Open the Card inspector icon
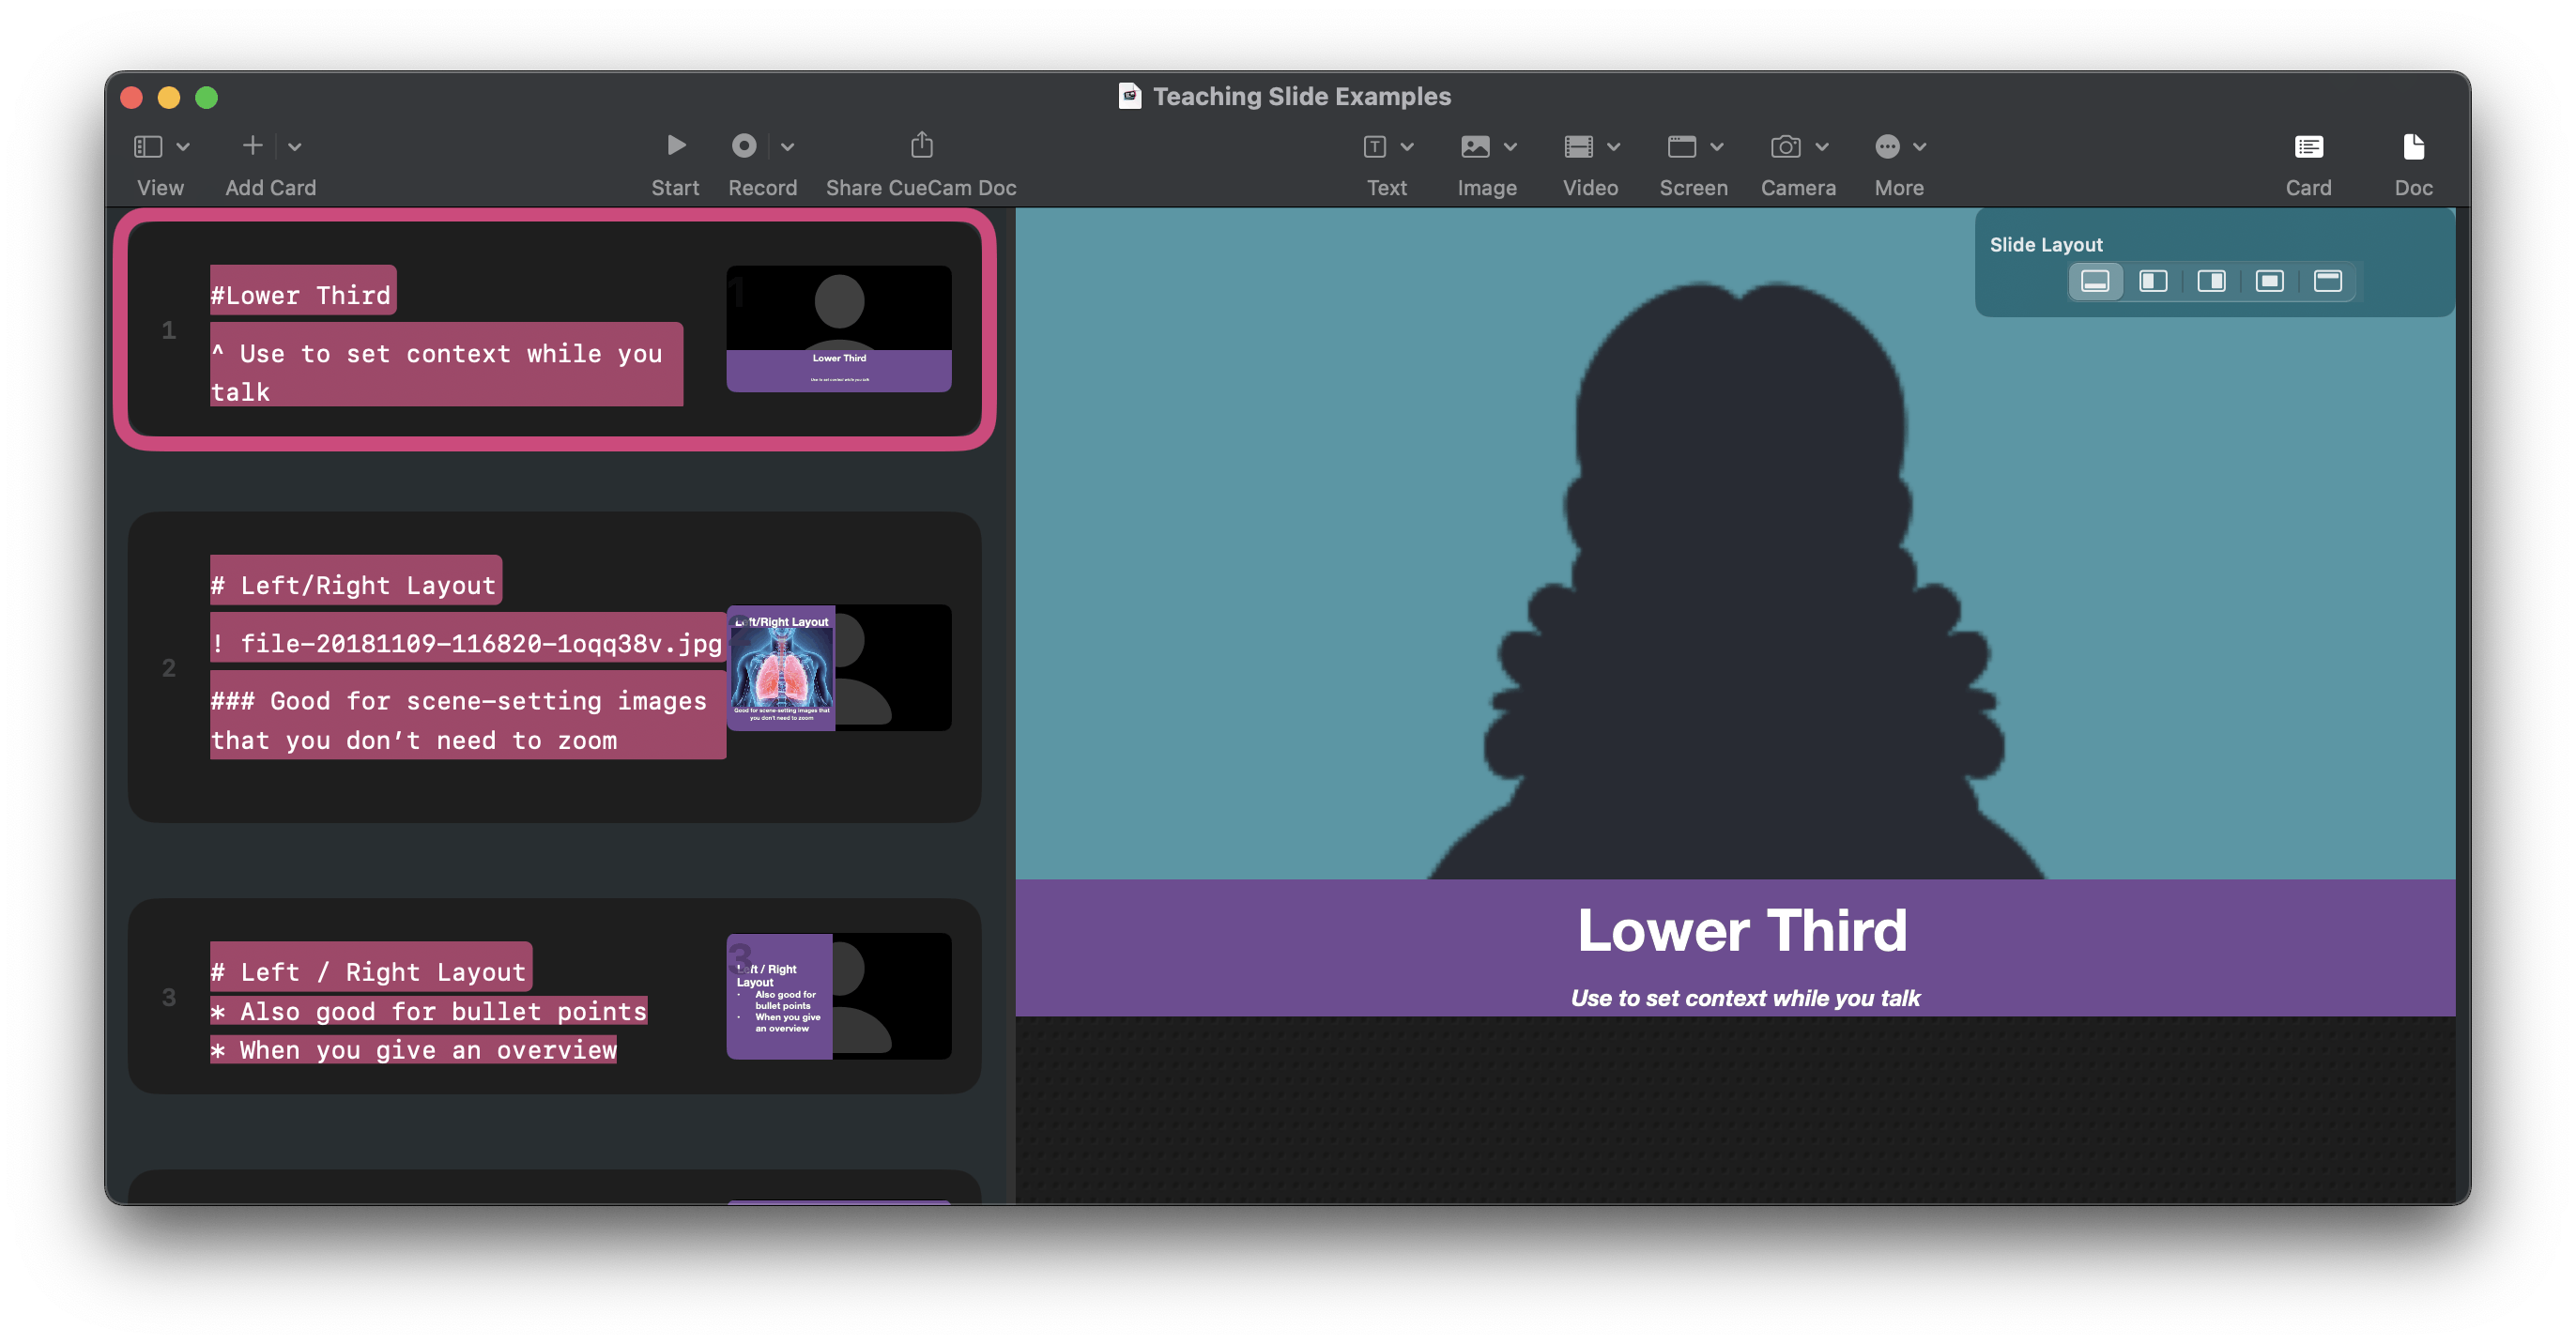This screenshot has height=1344, width=2576. (x=2308, y=147)
